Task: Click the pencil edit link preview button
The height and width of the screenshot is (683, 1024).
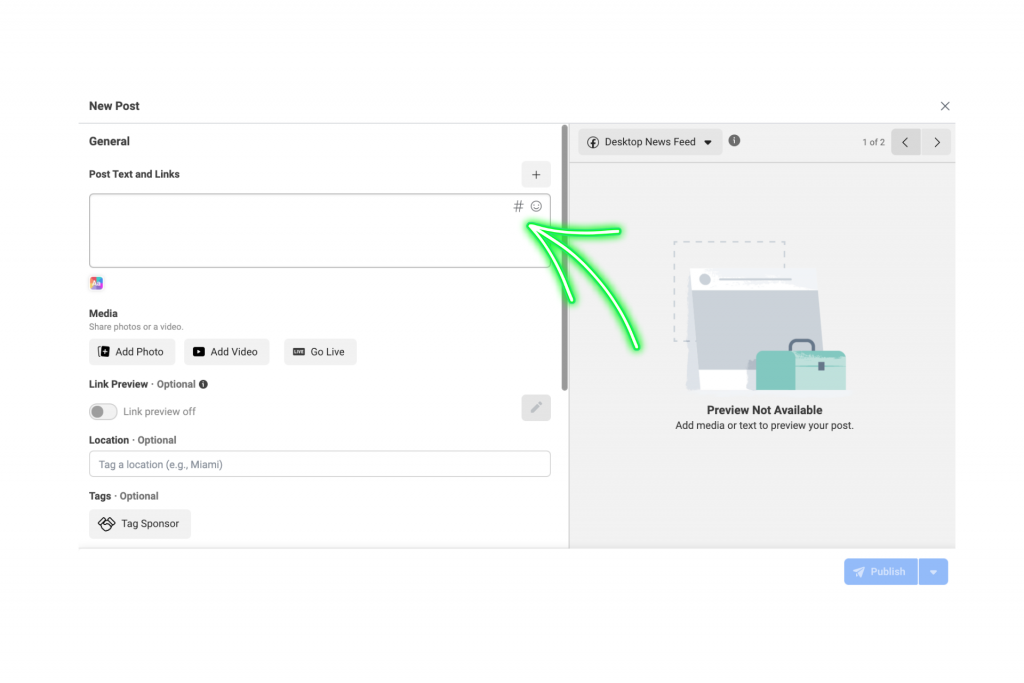Action: pos(536,408)
